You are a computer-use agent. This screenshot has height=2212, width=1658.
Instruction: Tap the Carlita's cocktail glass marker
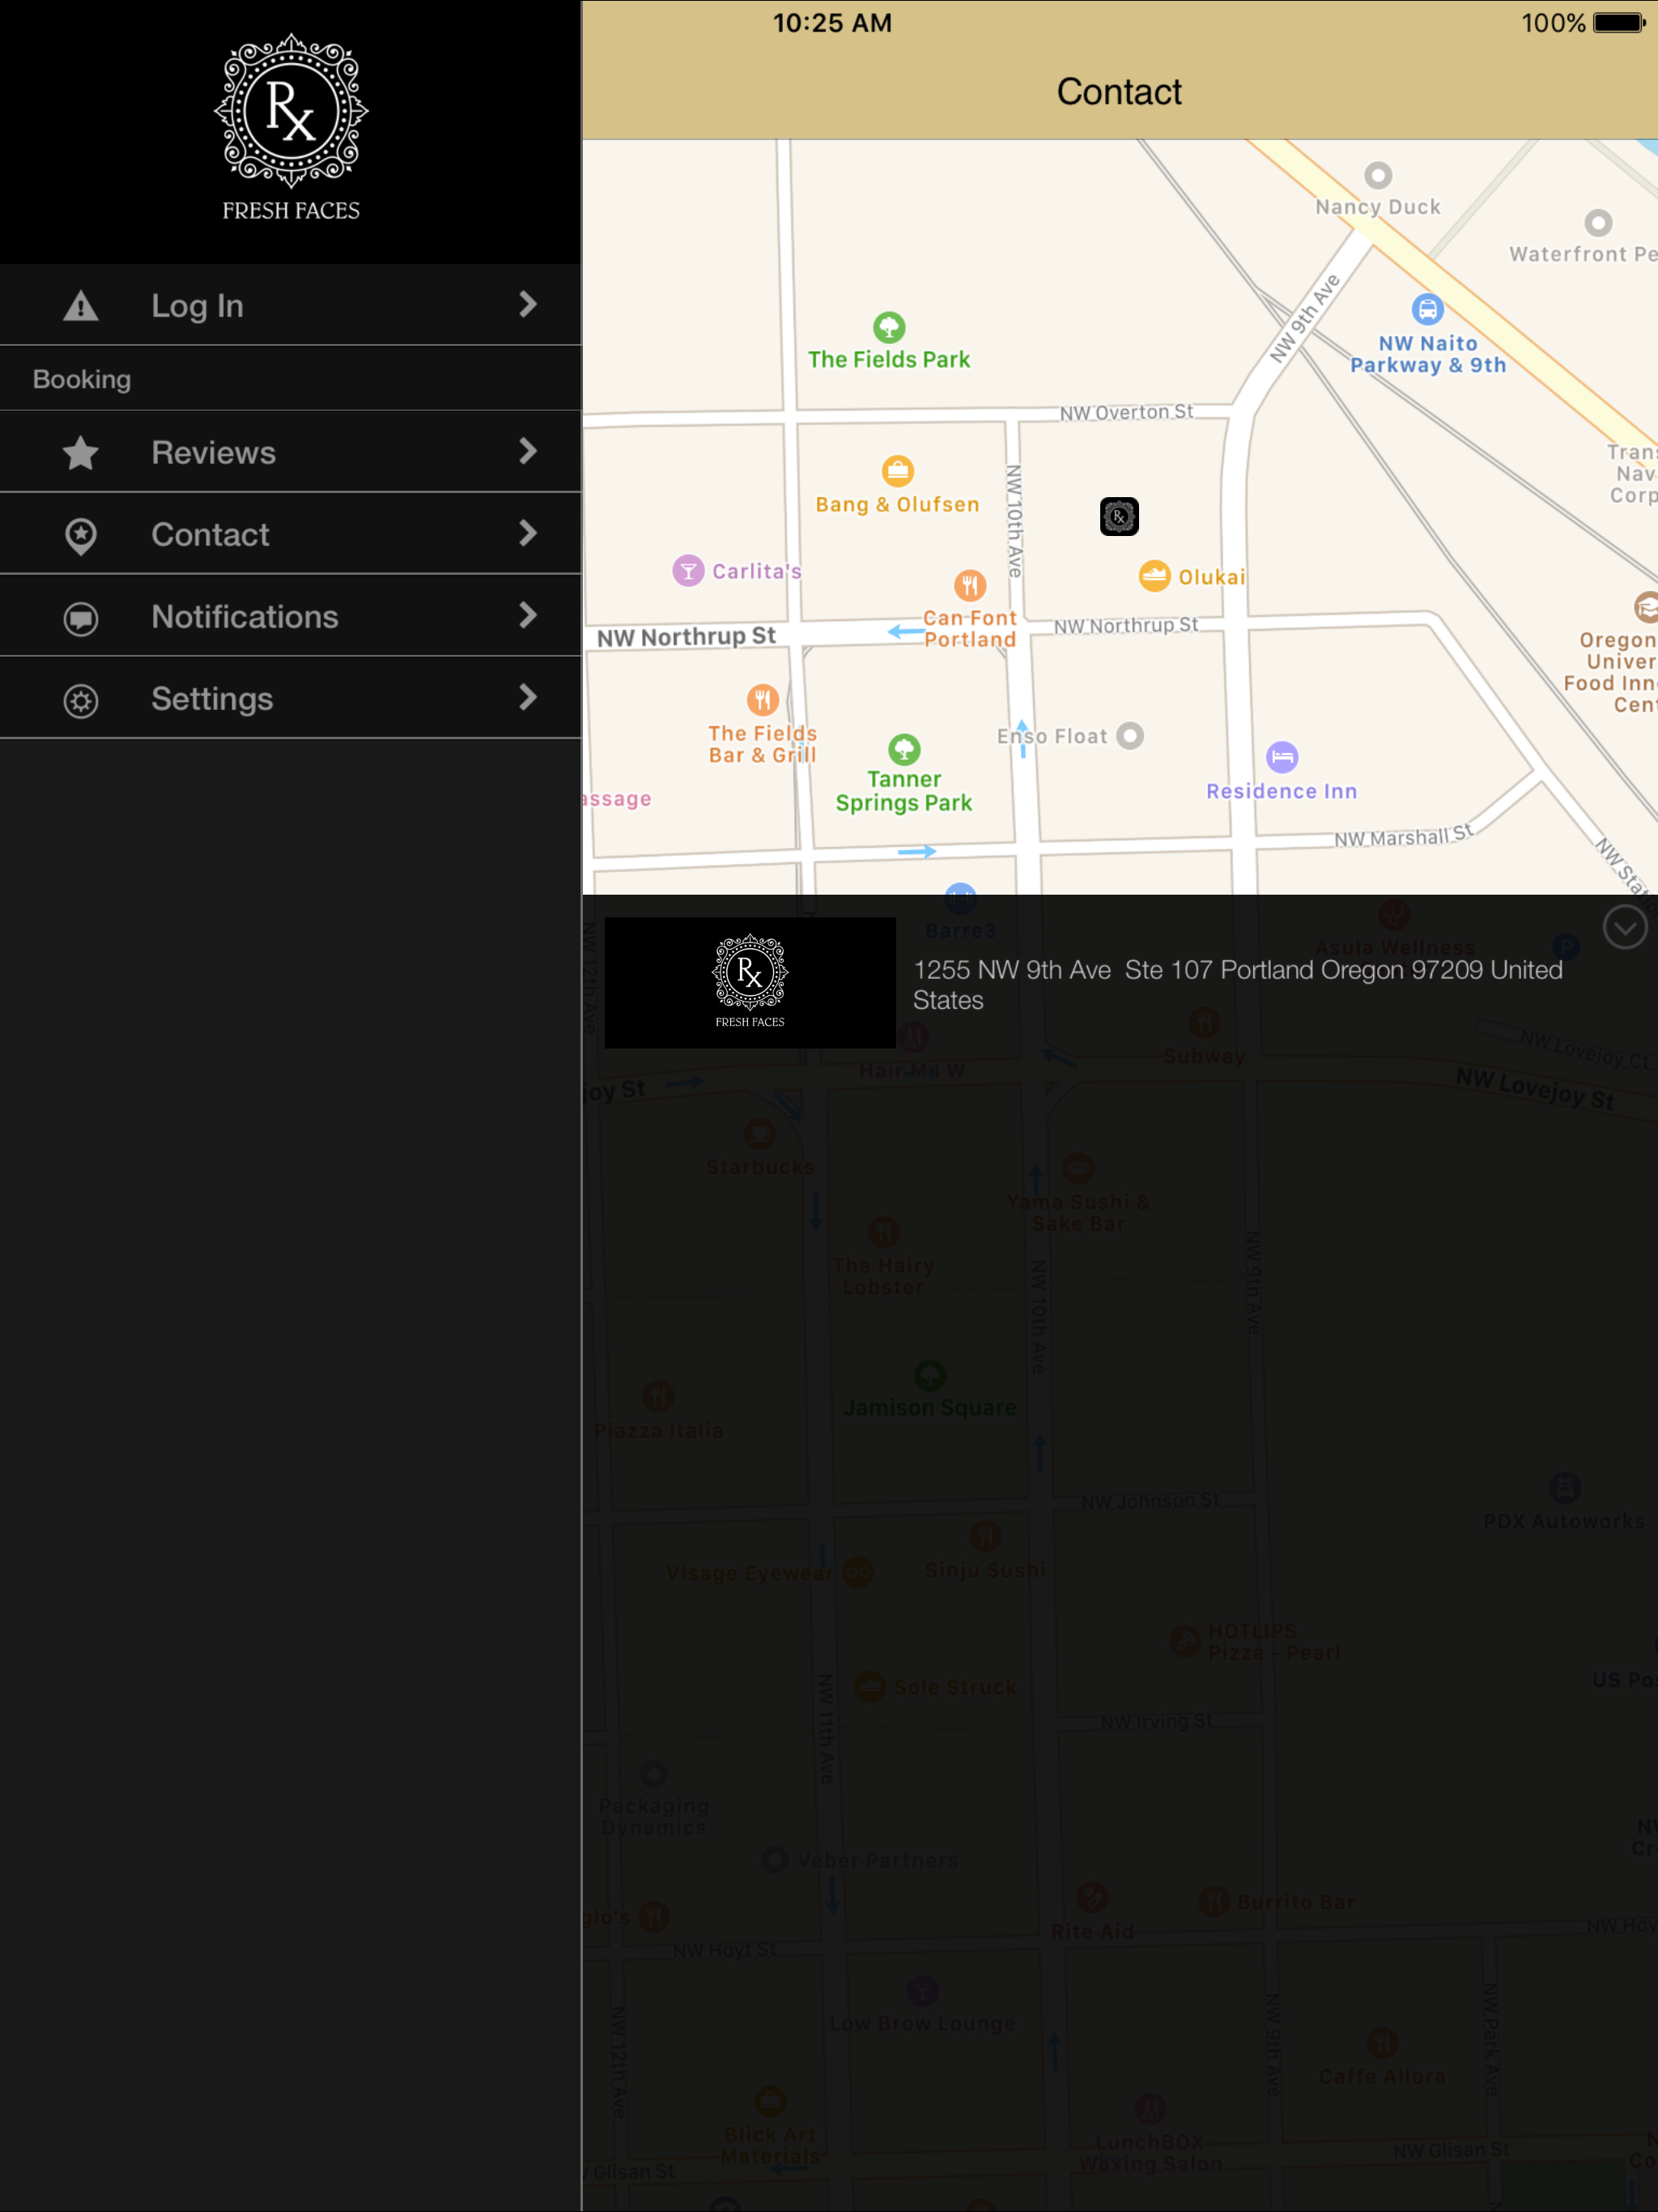pos(688,571)
